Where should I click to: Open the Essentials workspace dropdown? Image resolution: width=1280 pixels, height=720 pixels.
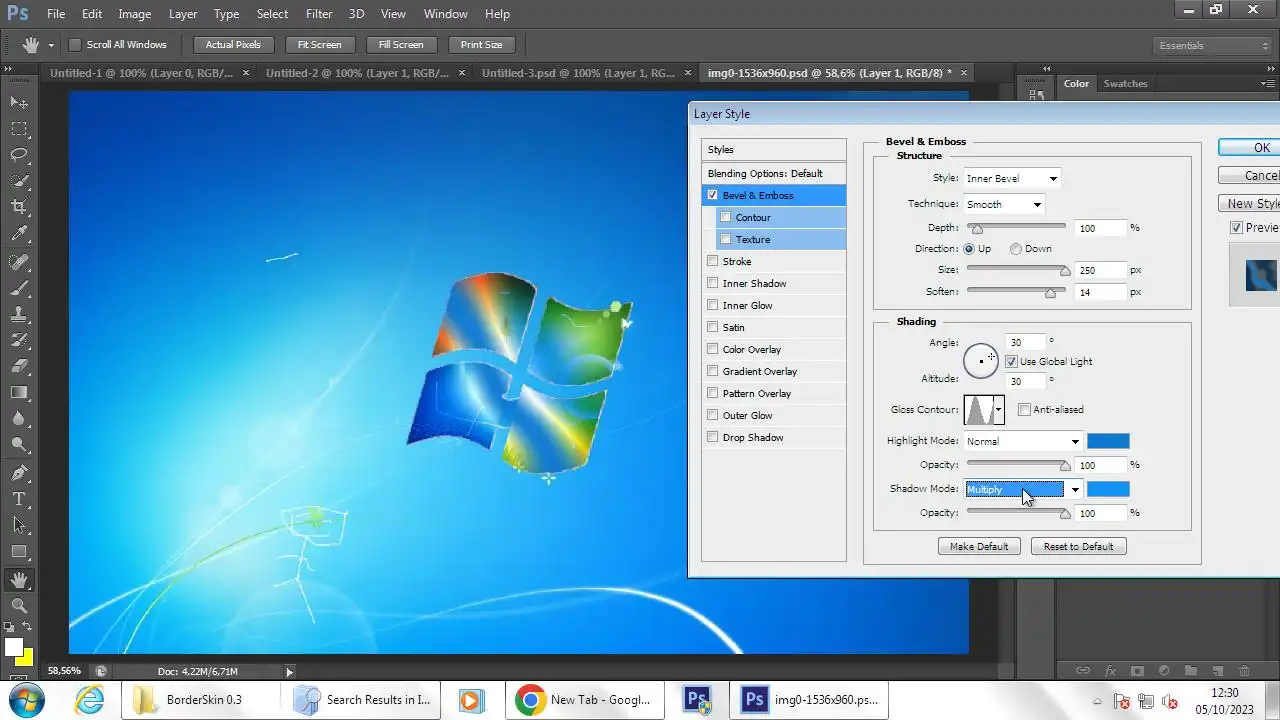coord(1211,45)
